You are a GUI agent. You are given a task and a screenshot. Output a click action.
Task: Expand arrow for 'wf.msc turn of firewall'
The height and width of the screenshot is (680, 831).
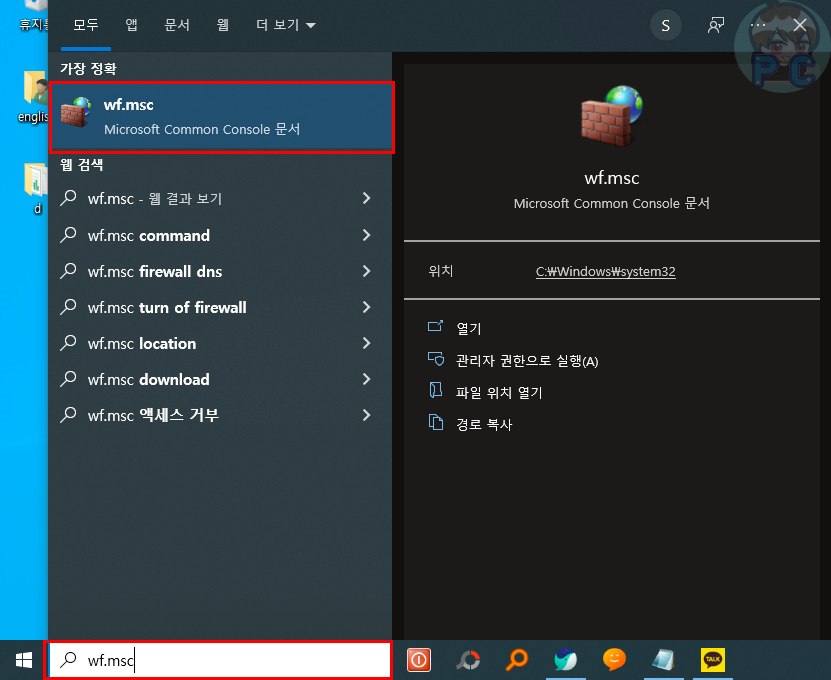pos(366,307)
